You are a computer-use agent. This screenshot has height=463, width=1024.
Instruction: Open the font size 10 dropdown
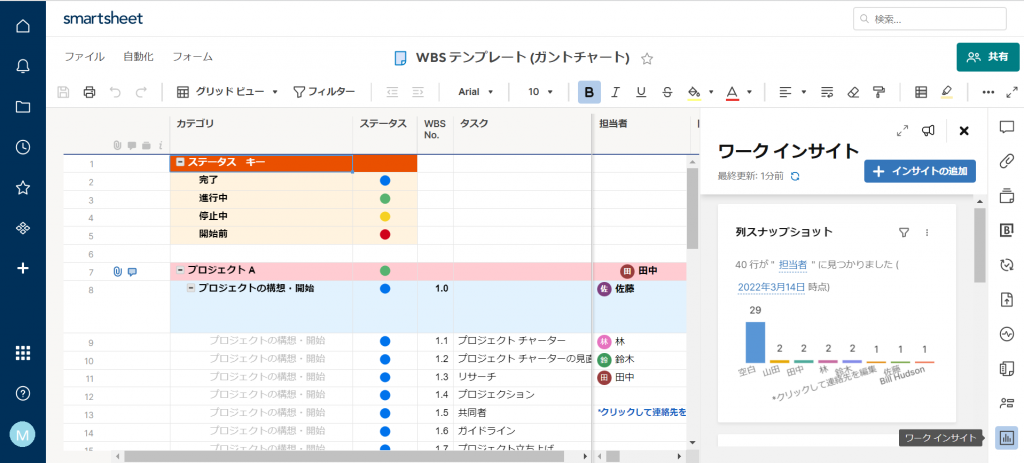[541, 92]
